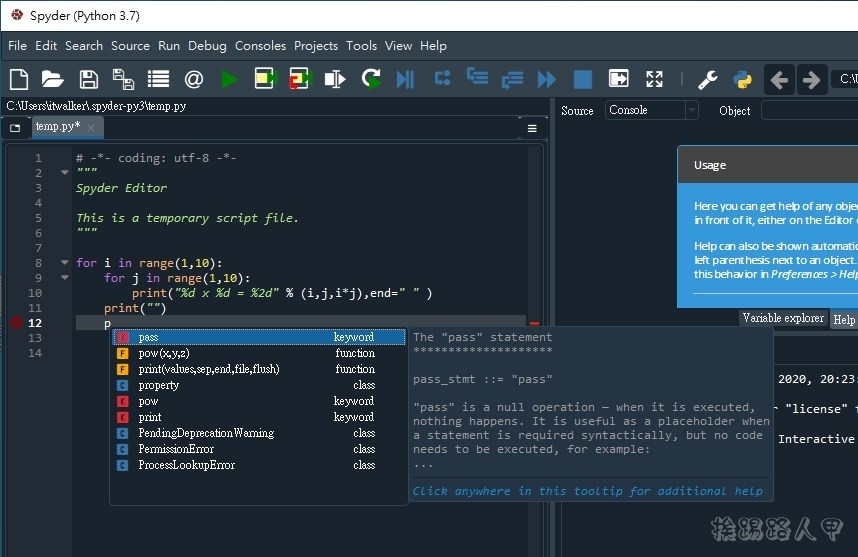Click the New file icon
Image resolution: width=858 pixels, height=557 pixels.
point(19,79)
